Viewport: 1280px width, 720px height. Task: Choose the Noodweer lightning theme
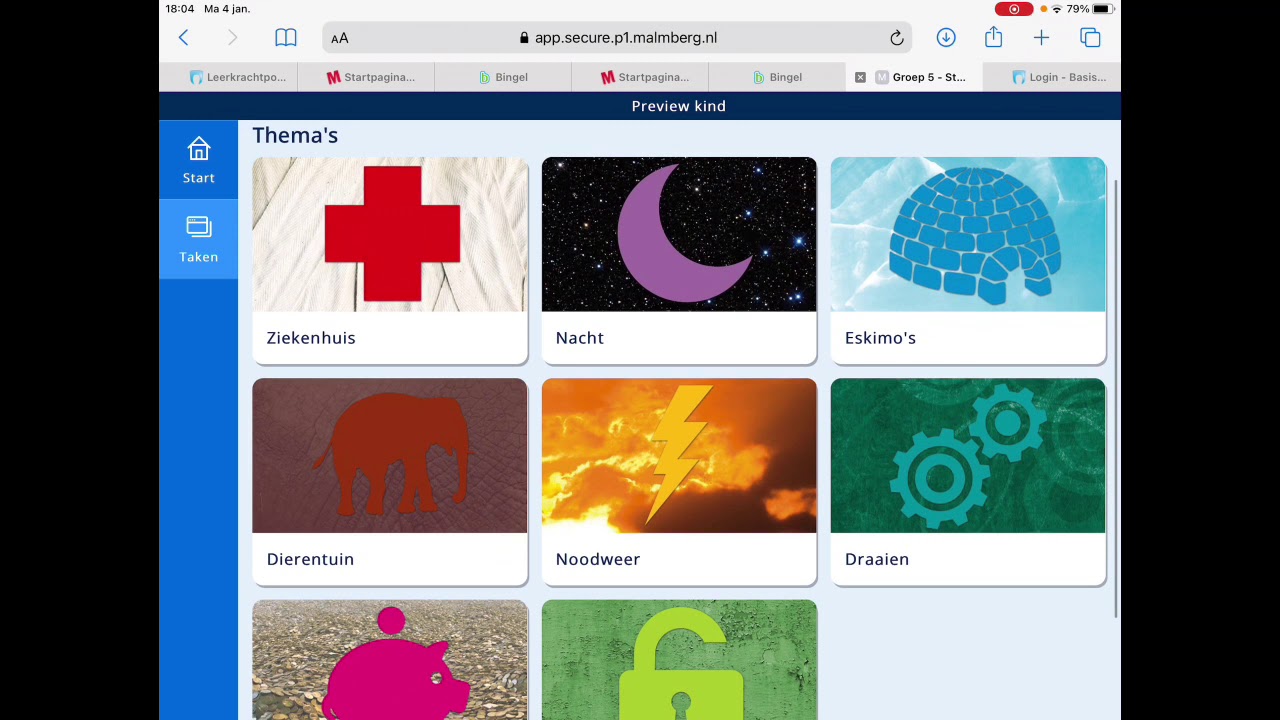pos(679,482)
